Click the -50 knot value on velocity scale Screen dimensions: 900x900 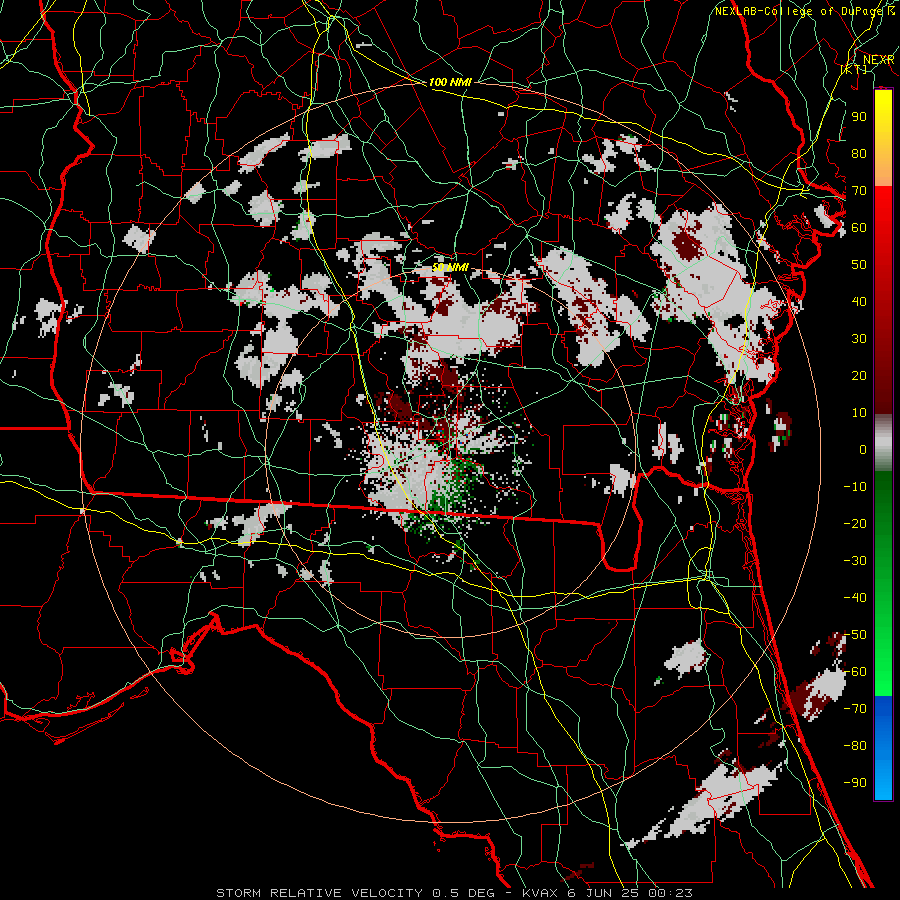tap(855, 635)
